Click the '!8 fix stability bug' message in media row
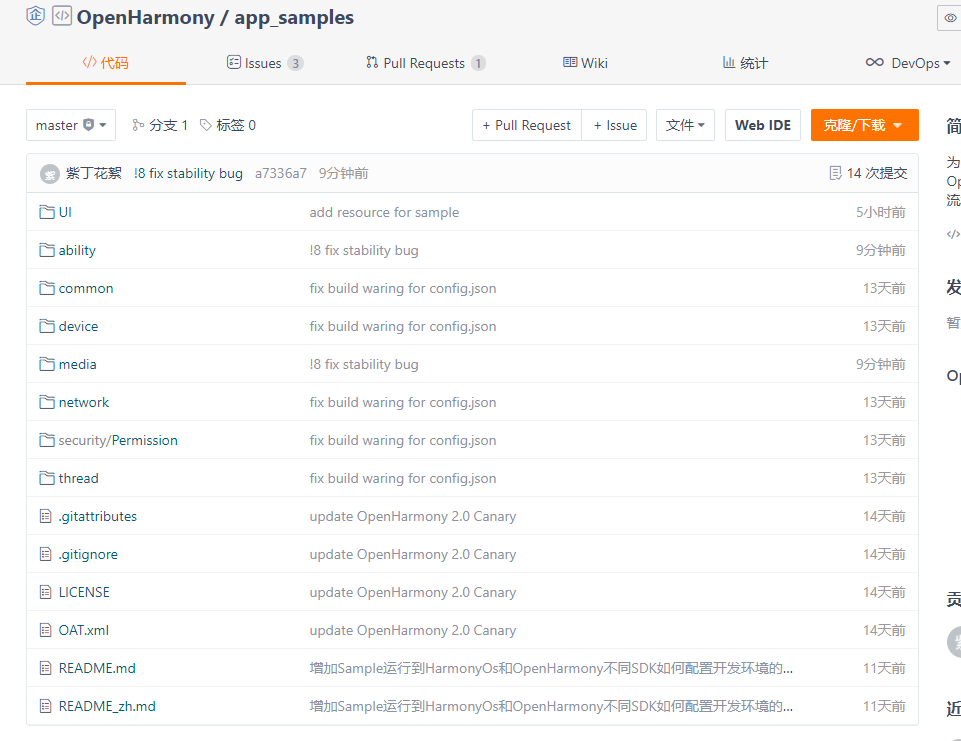The image size is (961, 741). click(x=364, y=364)
